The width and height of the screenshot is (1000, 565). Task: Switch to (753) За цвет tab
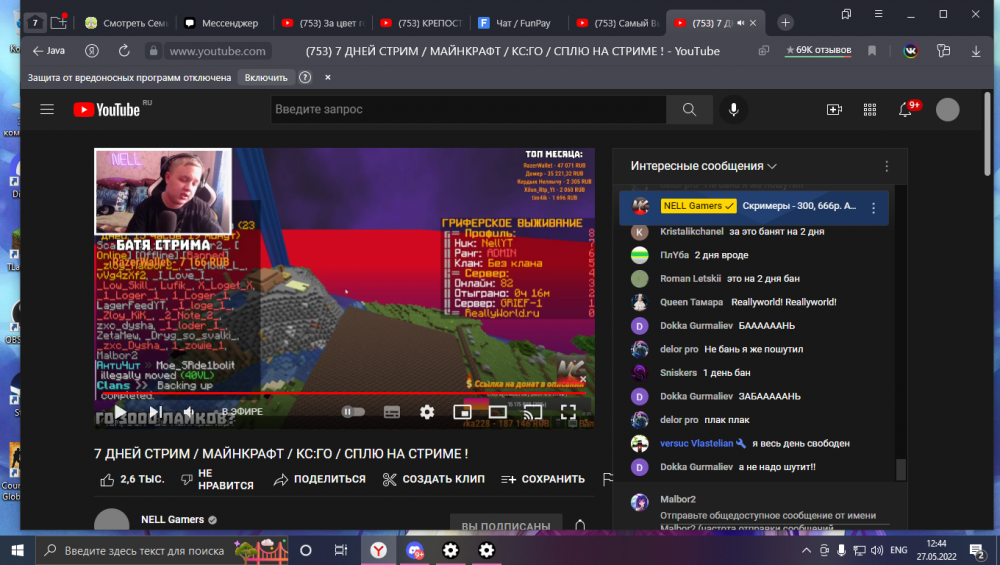pyautogui.click(x=324, y=23)
